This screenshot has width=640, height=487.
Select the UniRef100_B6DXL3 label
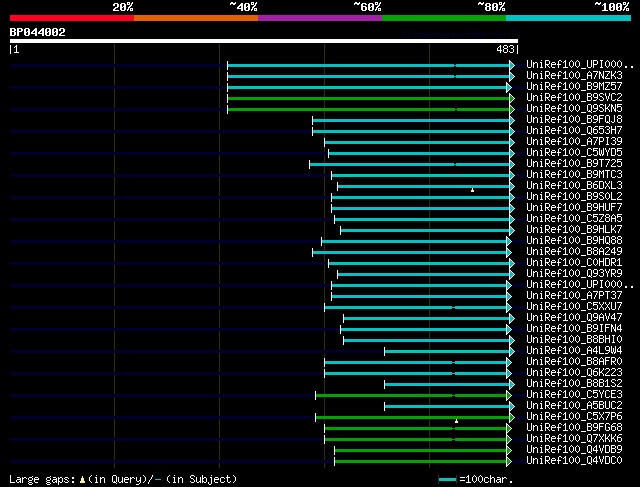pos(574,186)
